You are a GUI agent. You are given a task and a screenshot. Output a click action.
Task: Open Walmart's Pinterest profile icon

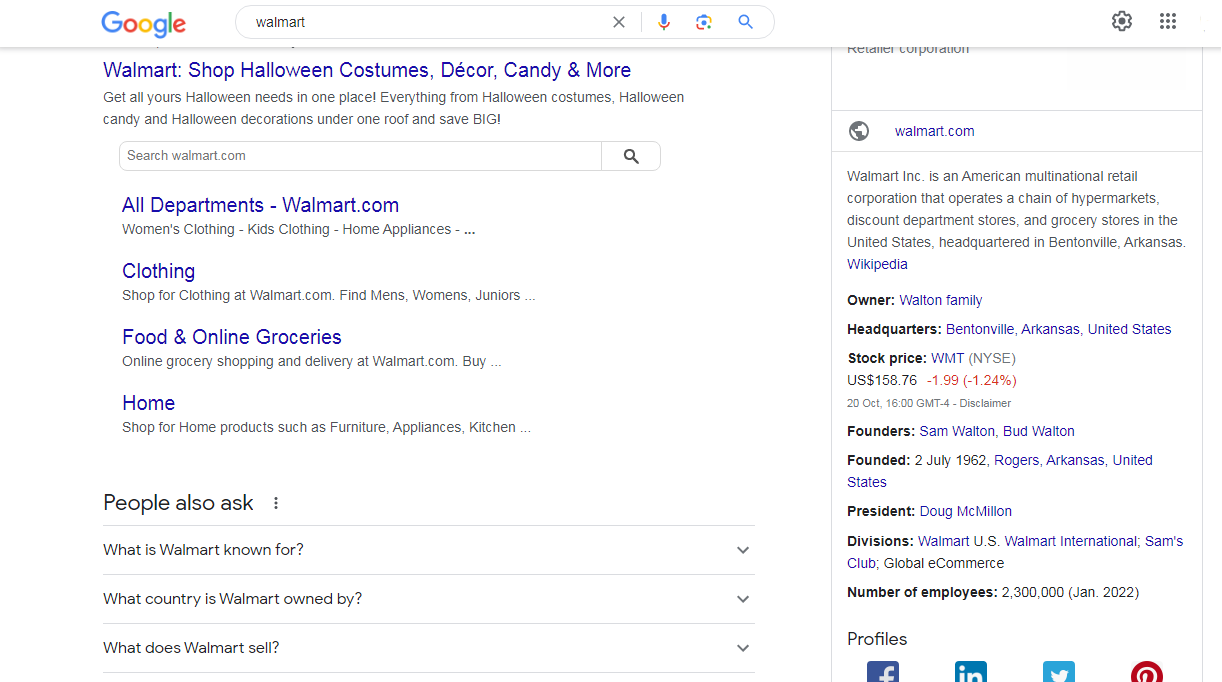pos(1147,672)
